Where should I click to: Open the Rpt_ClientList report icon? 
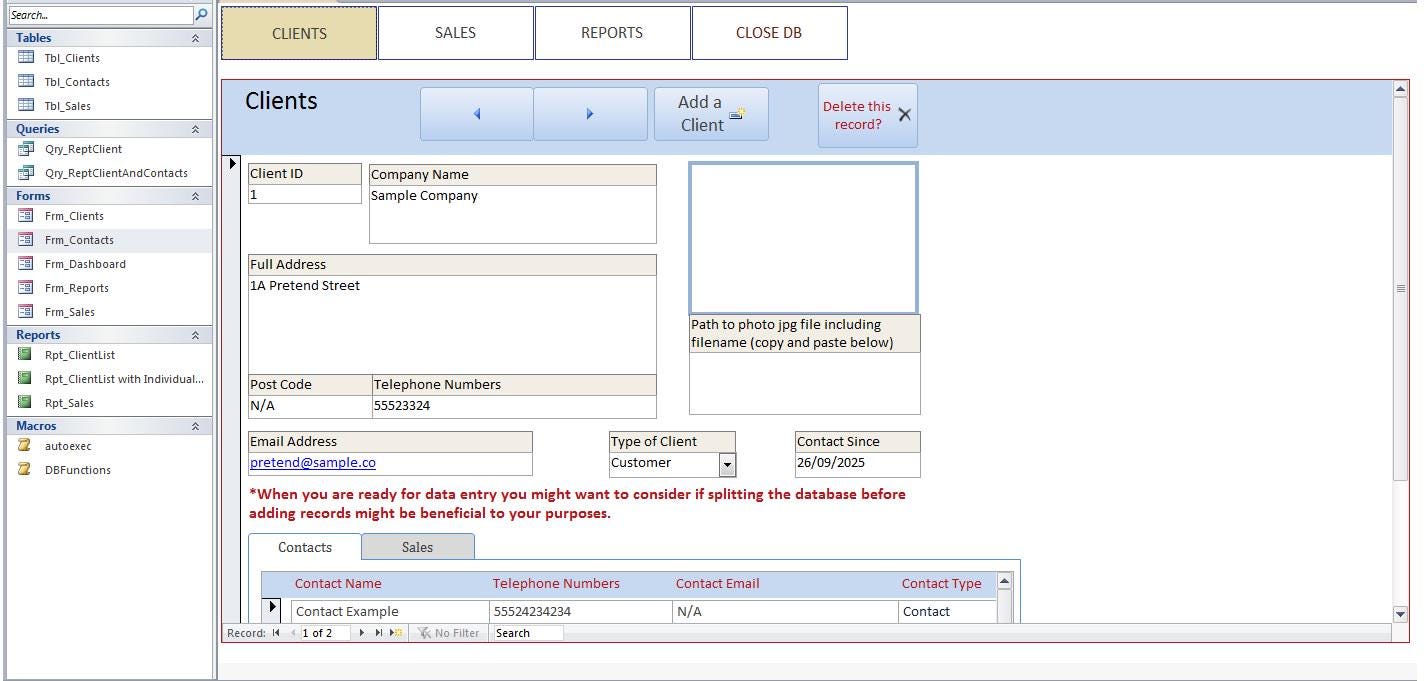(26, 354)
